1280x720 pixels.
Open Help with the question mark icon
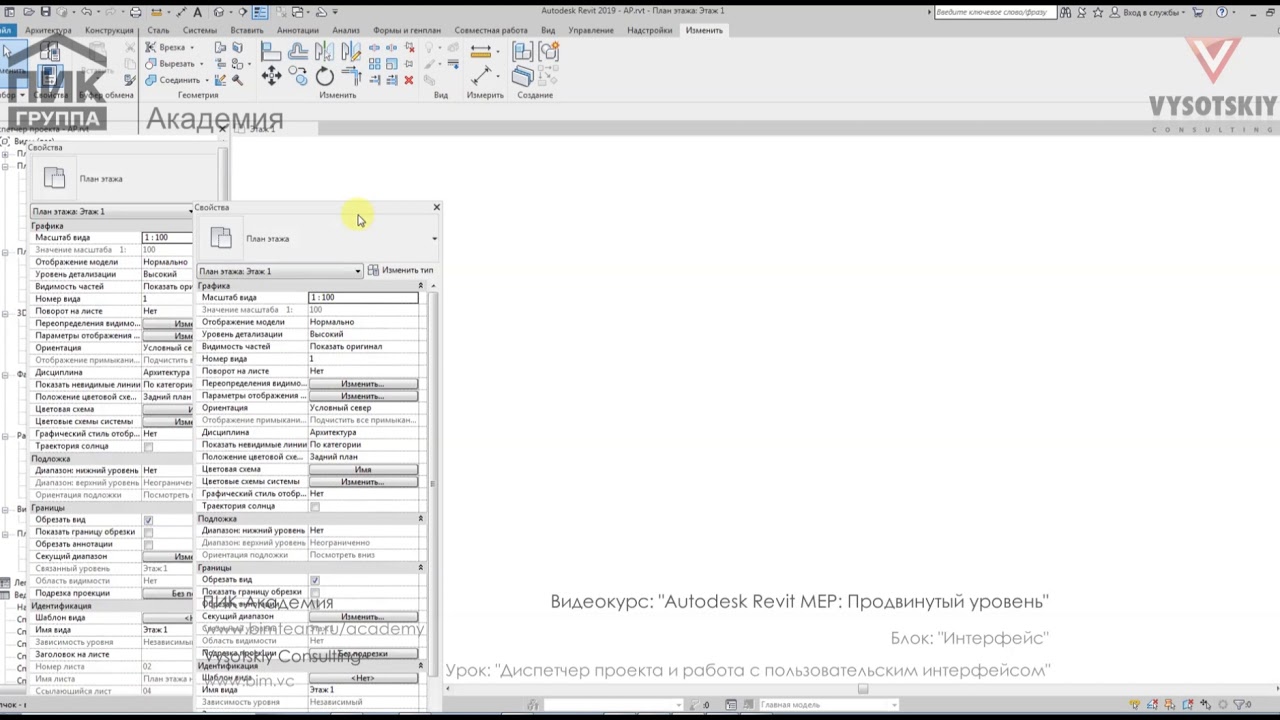(1222, 12)
